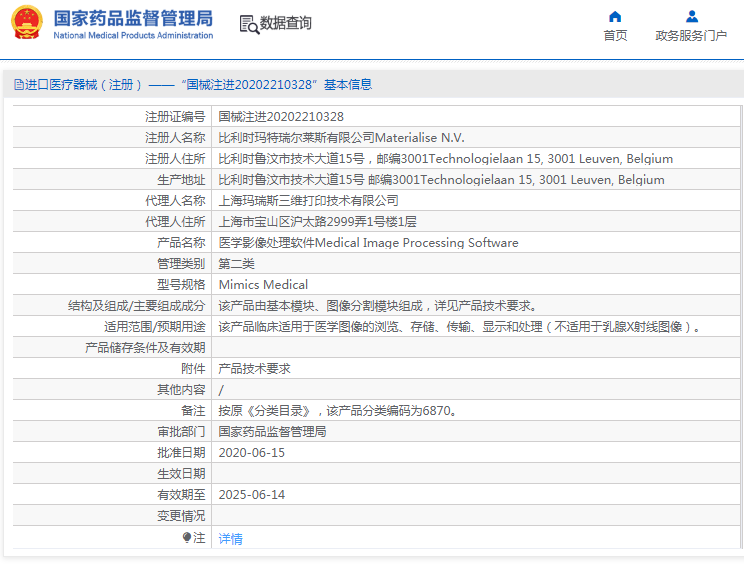The image size is (744, 568).
Task: Click the 该产品临床适用于医学图像 intended-use text
Action: [x=459, y=326]
